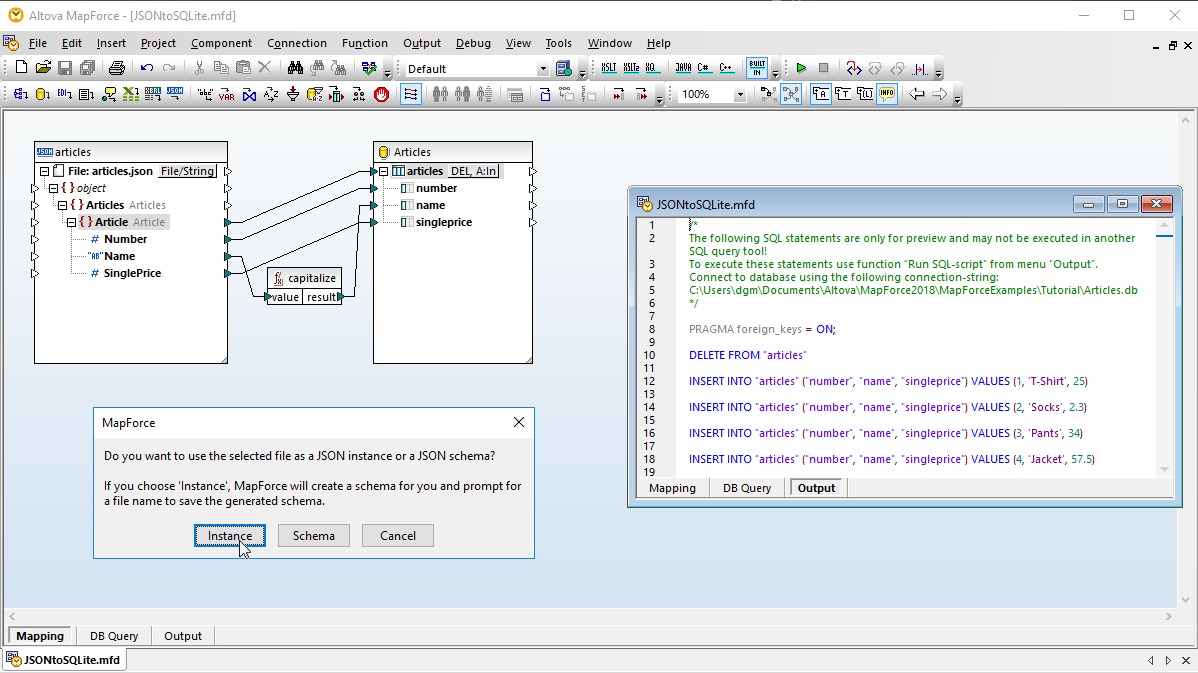This screenshot has height=673, width=1198.
Task: Collapse the 'Article' JSON node
Action: (71, 222)
